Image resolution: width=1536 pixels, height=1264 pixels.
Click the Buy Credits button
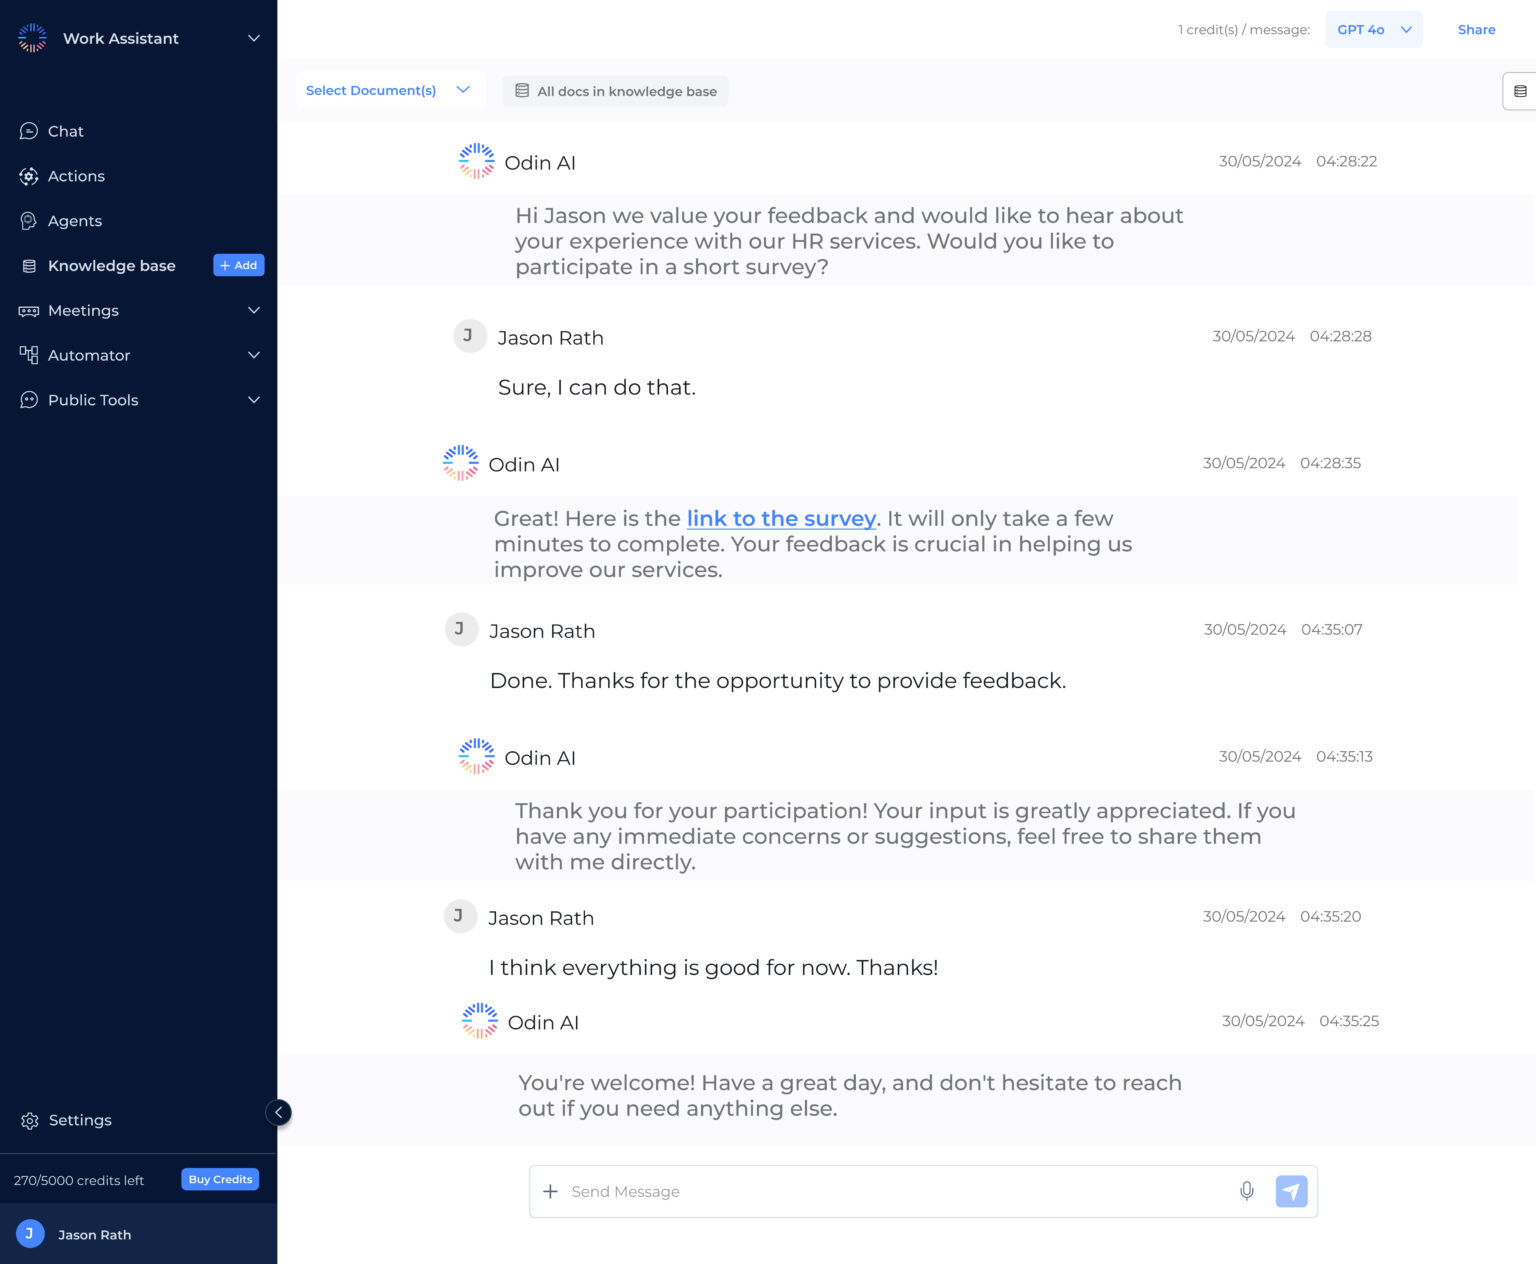(220, 1179)
